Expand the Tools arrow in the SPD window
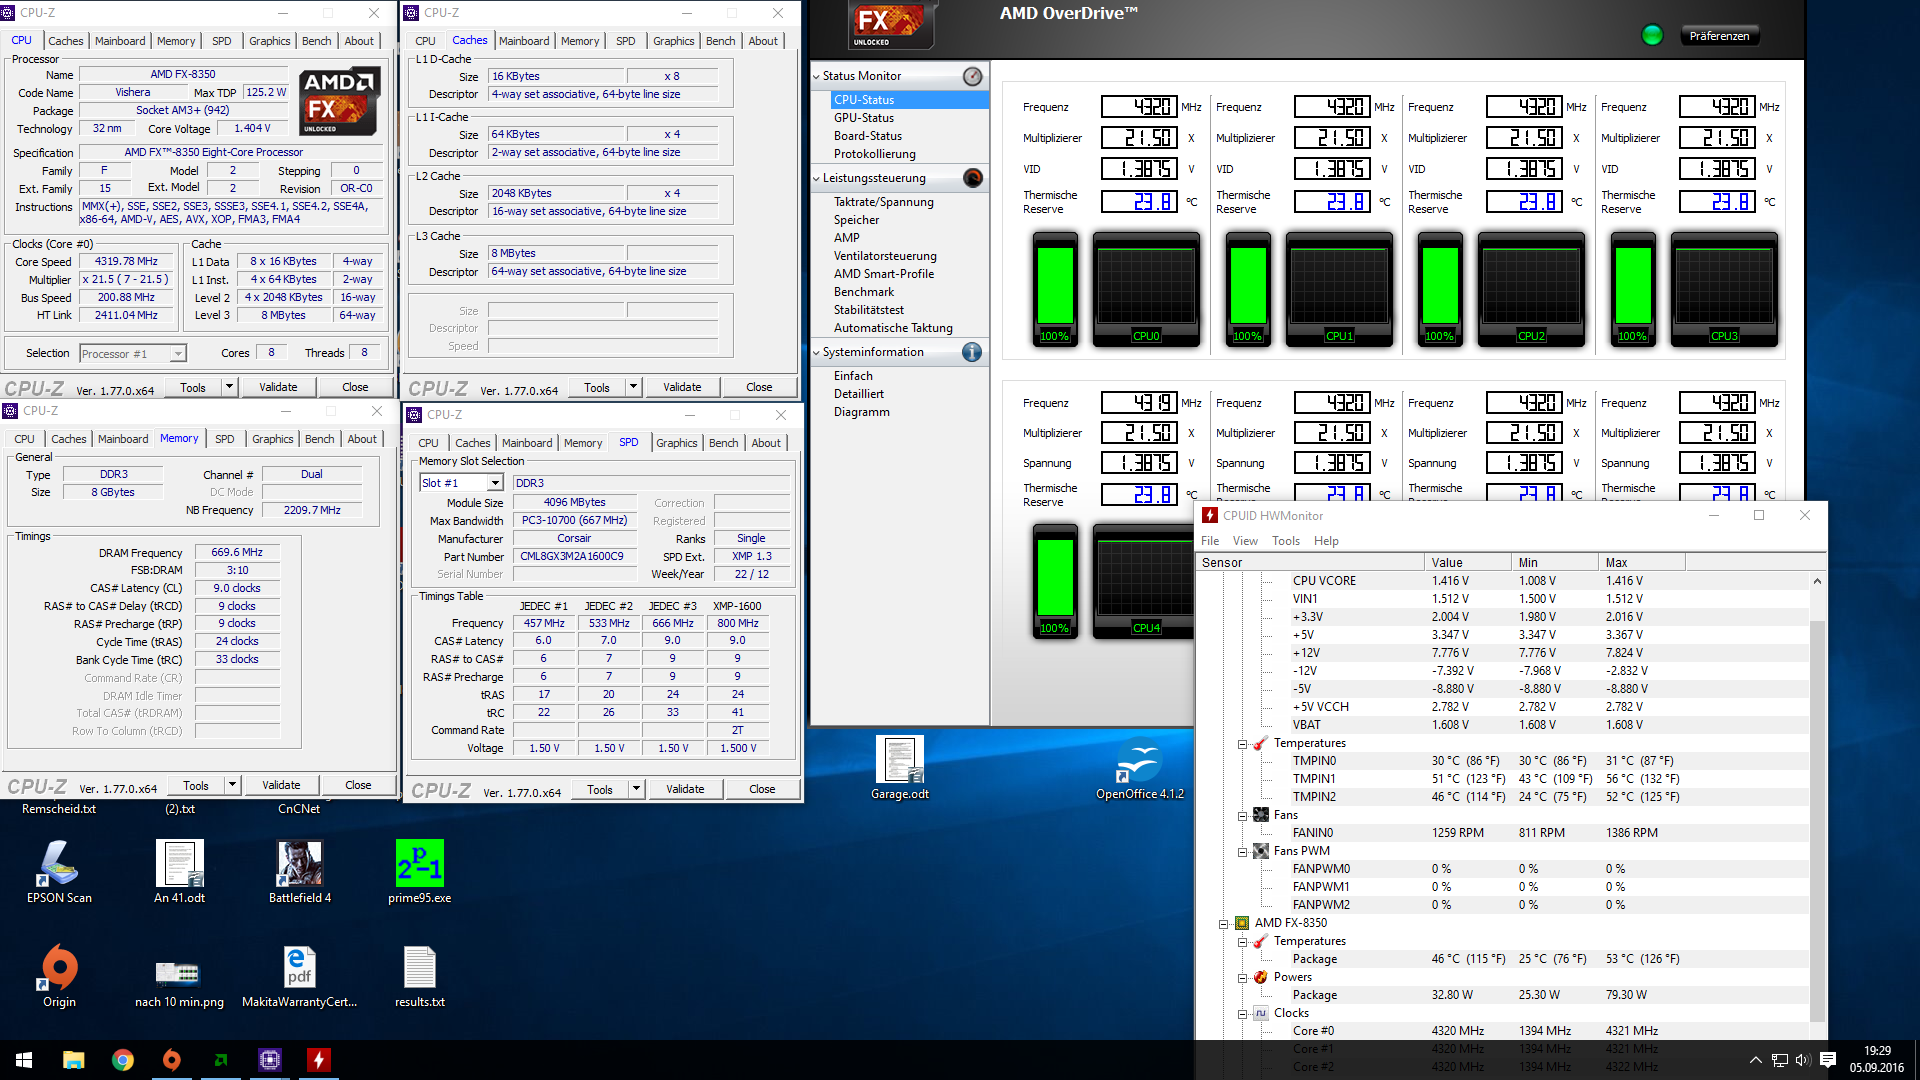Image resolution: width=1920 pixels, height=1080 pixels. 636,789
